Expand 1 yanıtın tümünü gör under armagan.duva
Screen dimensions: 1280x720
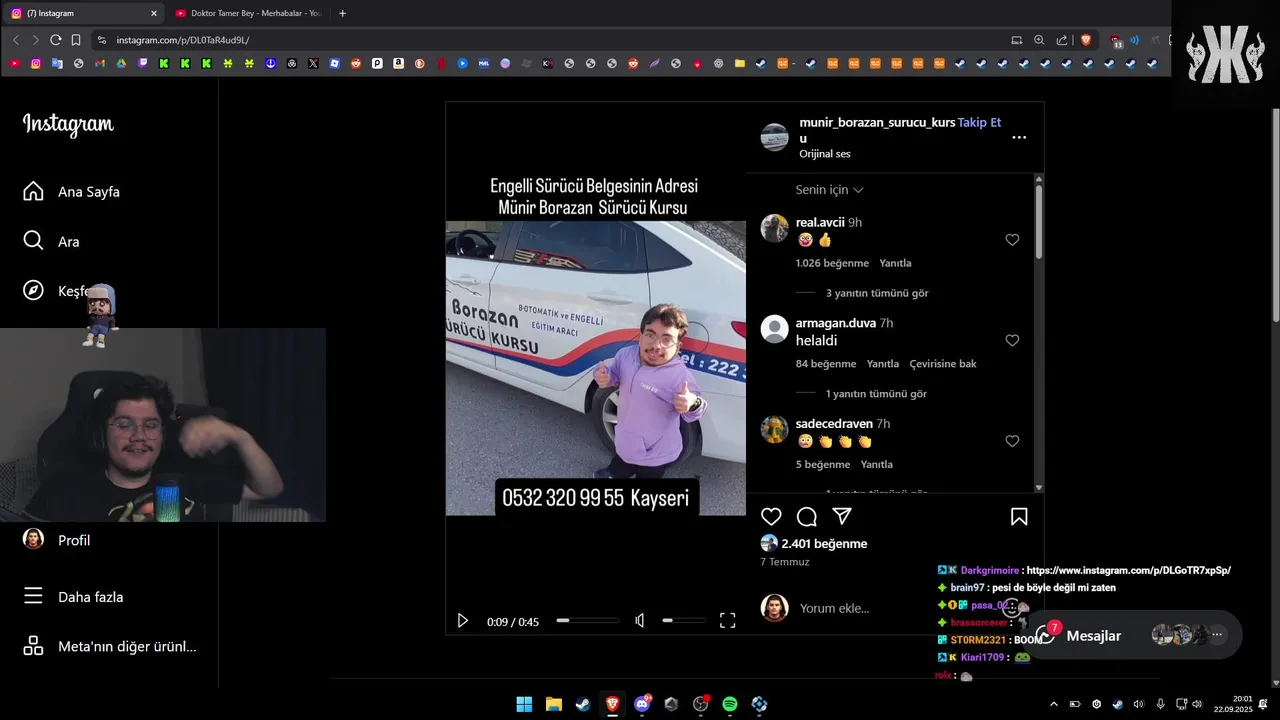coord(876,394)
